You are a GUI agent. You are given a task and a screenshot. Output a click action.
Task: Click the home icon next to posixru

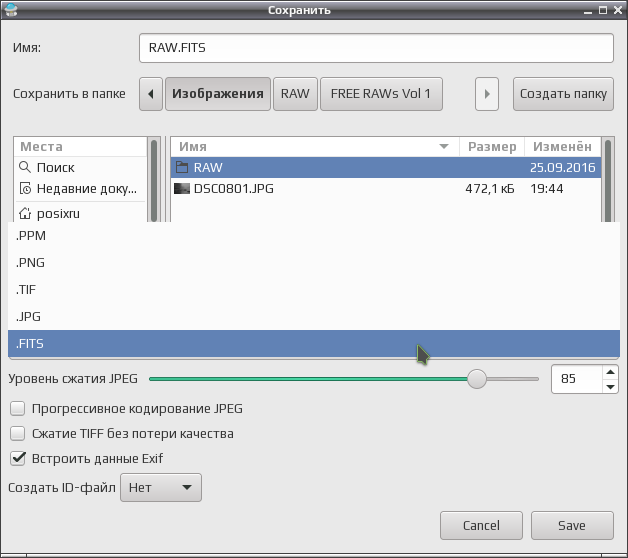(x=25, y=213)
